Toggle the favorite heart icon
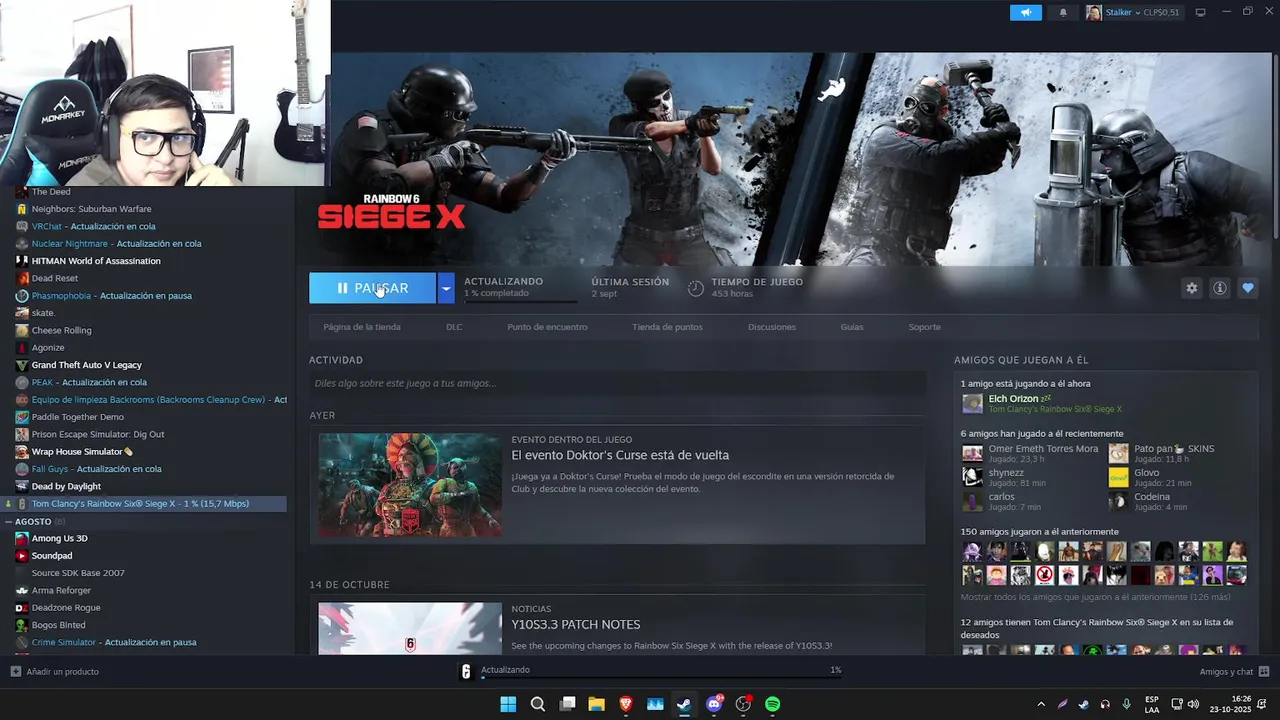The image size is (1280, 720). (x=1248, y=288)
